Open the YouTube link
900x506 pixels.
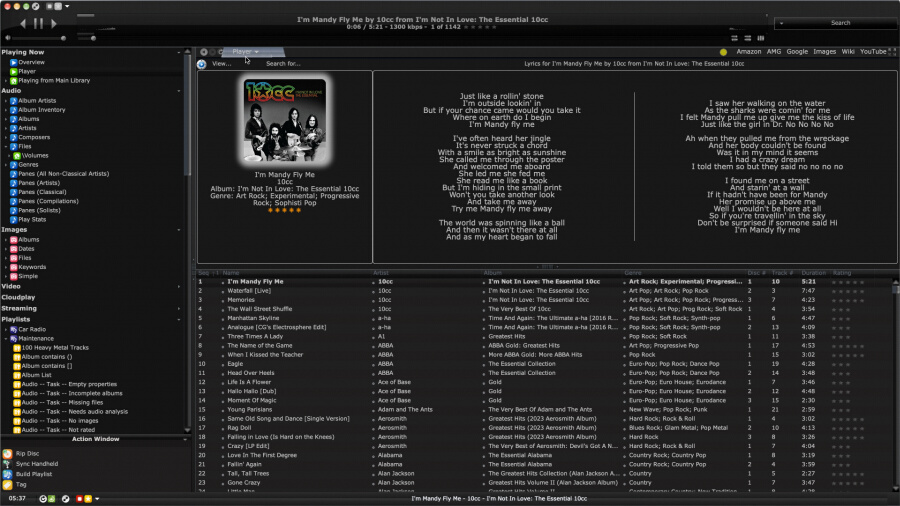[872, 52]
